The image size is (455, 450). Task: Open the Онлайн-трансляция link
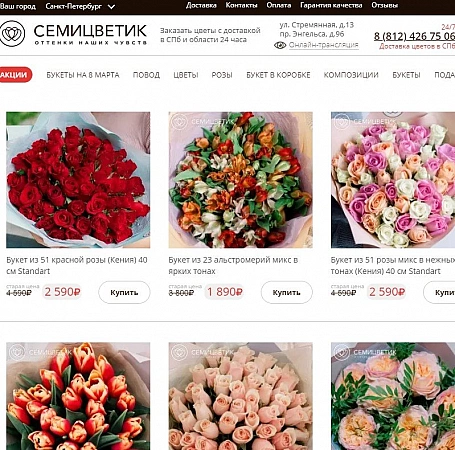[324, 45]
